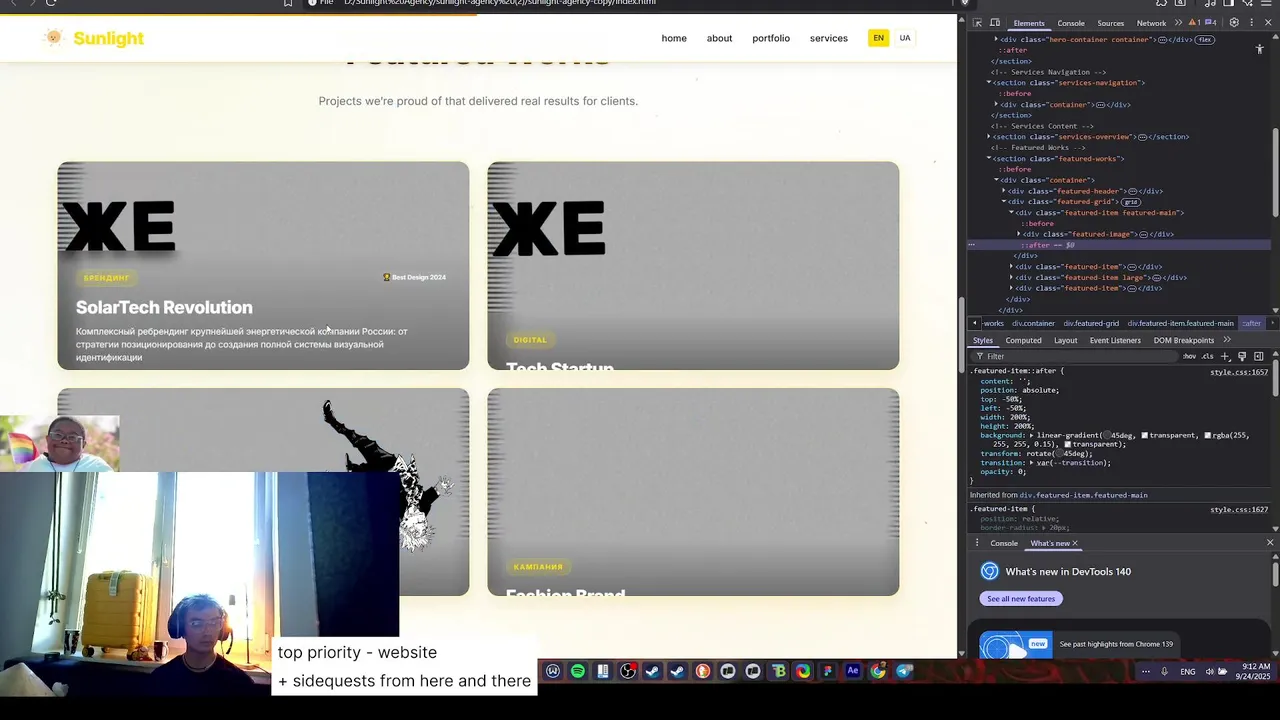The height and width of the screenshot is (720, 1280).
Task: Open the Event Listeners tab
Action: pos(1115,340)
